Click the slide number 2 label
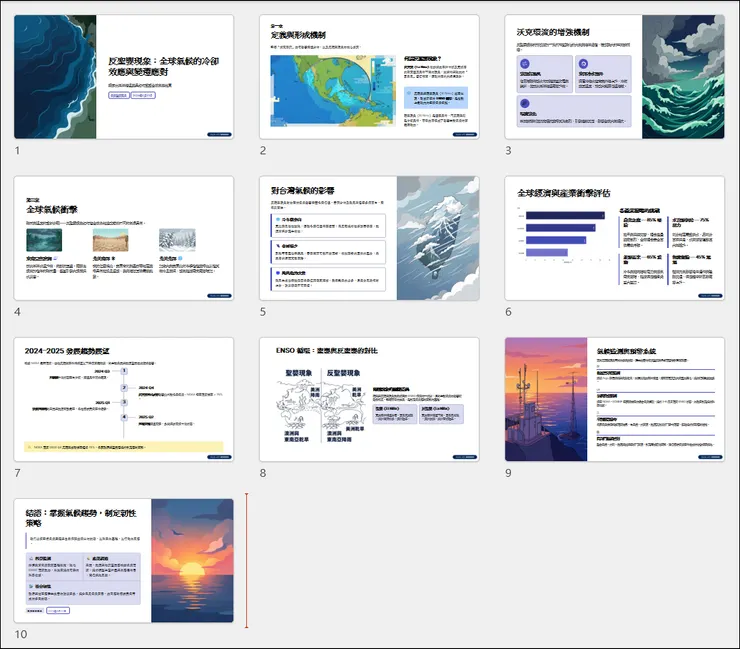The width and height of the screenshot is (740, 649). coord(263,151)
